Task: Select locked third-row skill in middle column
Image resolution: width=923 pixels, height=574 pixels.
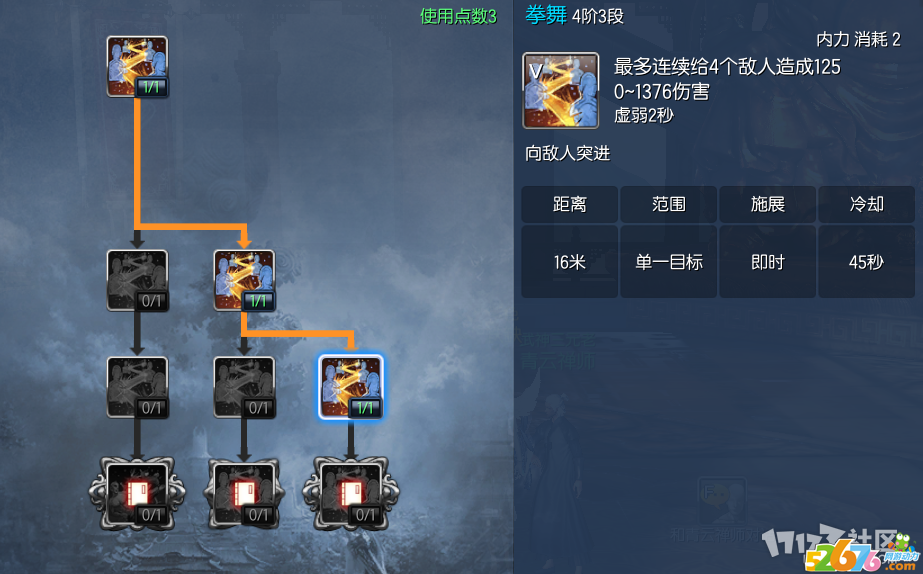Action: coord(244,387)
